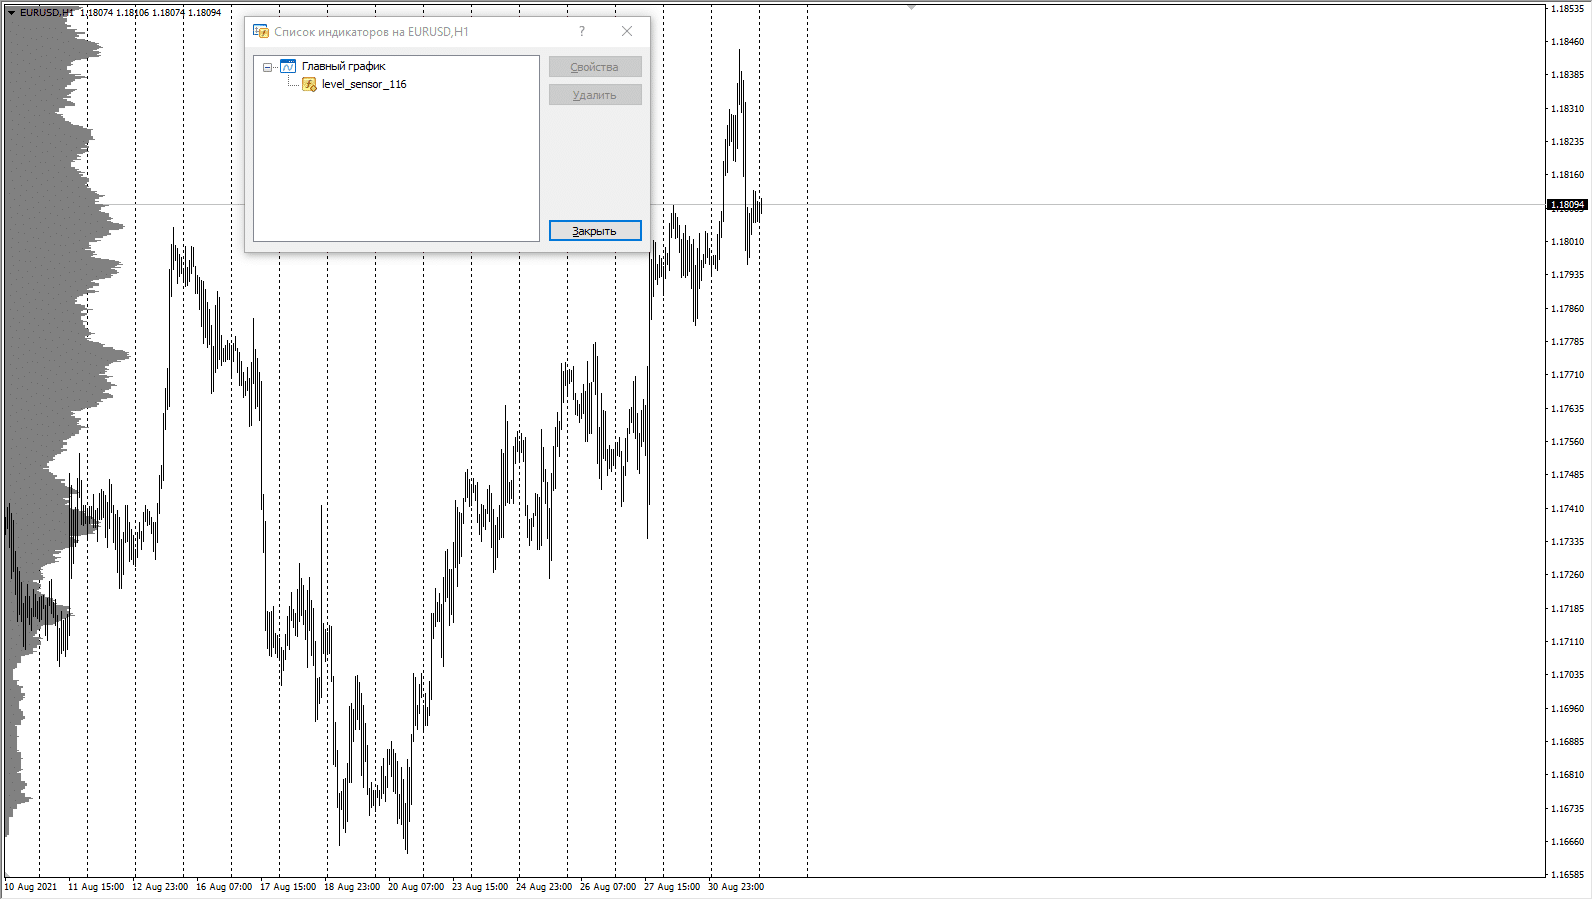Click the 10 Aug 2021 date label
This screenshot has width=1593, height=900.
[x=31, y=887]
